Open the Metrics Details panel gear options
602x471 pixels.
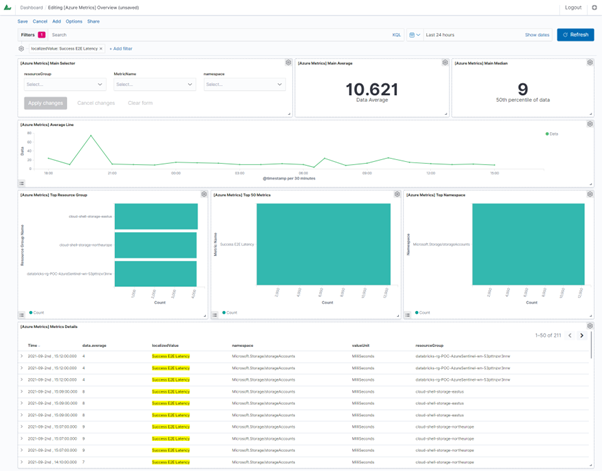click(590, 326)
